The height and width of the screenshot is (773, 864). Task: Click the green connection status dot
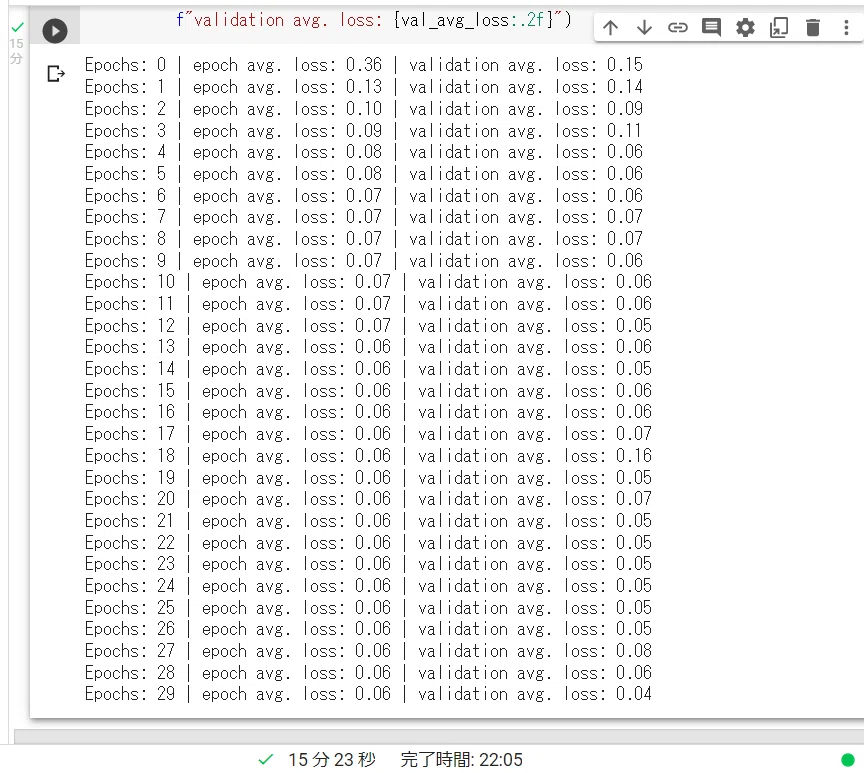point(848,760)
